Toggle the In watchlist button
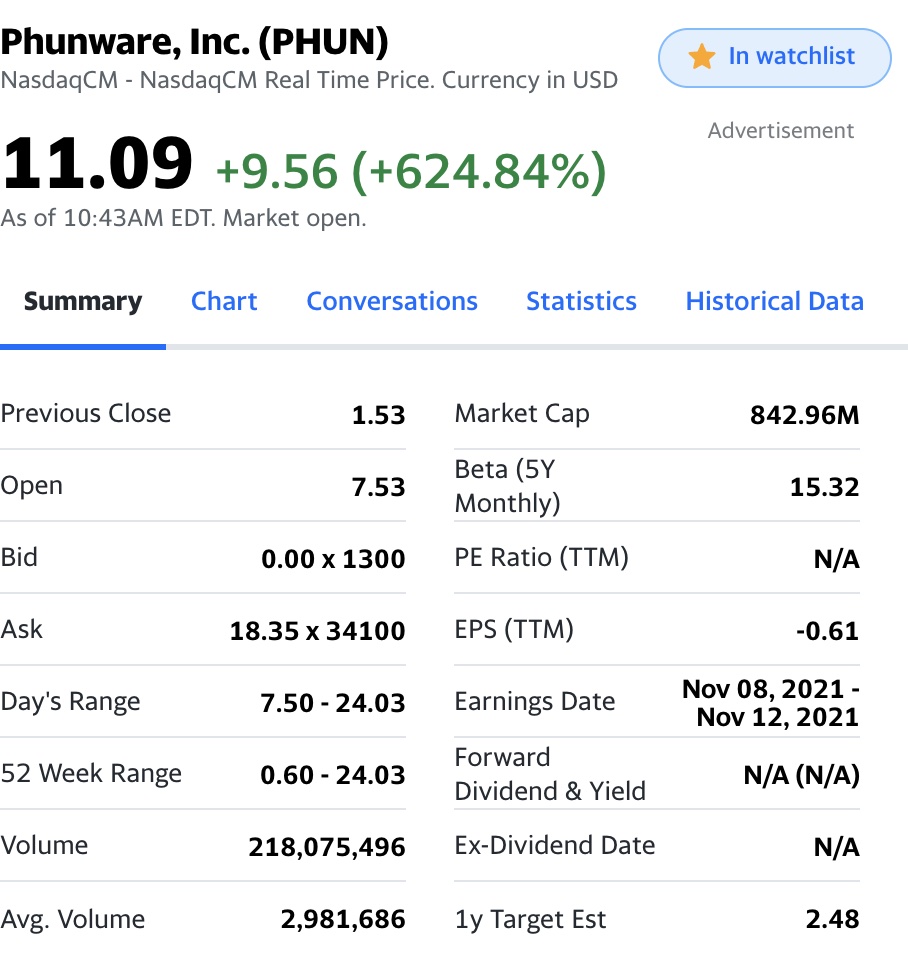Screen dimensions: 908x976 click(775, 57)
